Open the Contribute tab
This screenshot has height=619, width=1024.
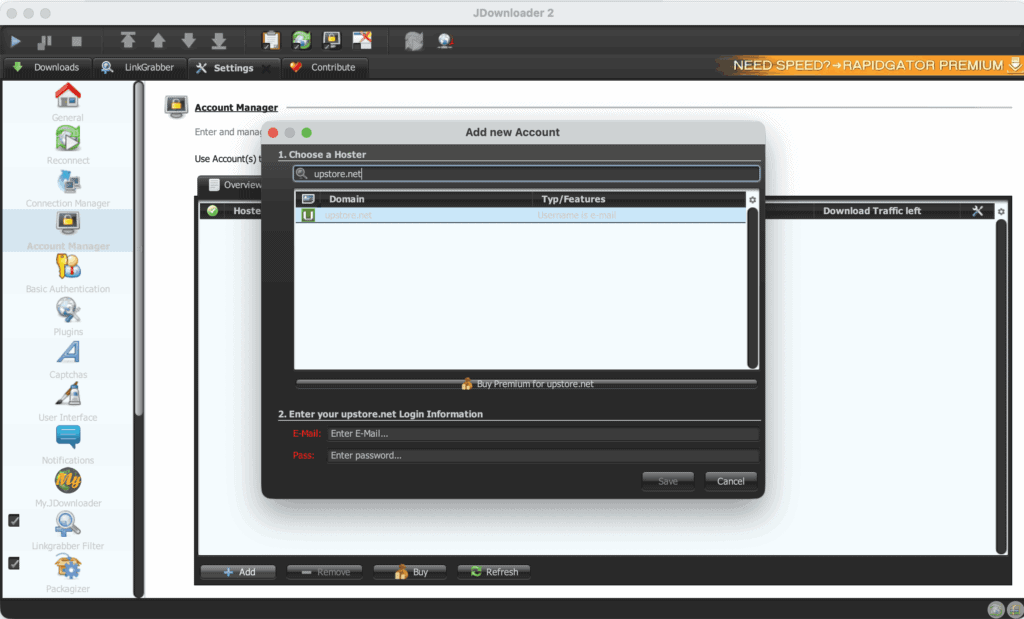click(x=324, y=67)
